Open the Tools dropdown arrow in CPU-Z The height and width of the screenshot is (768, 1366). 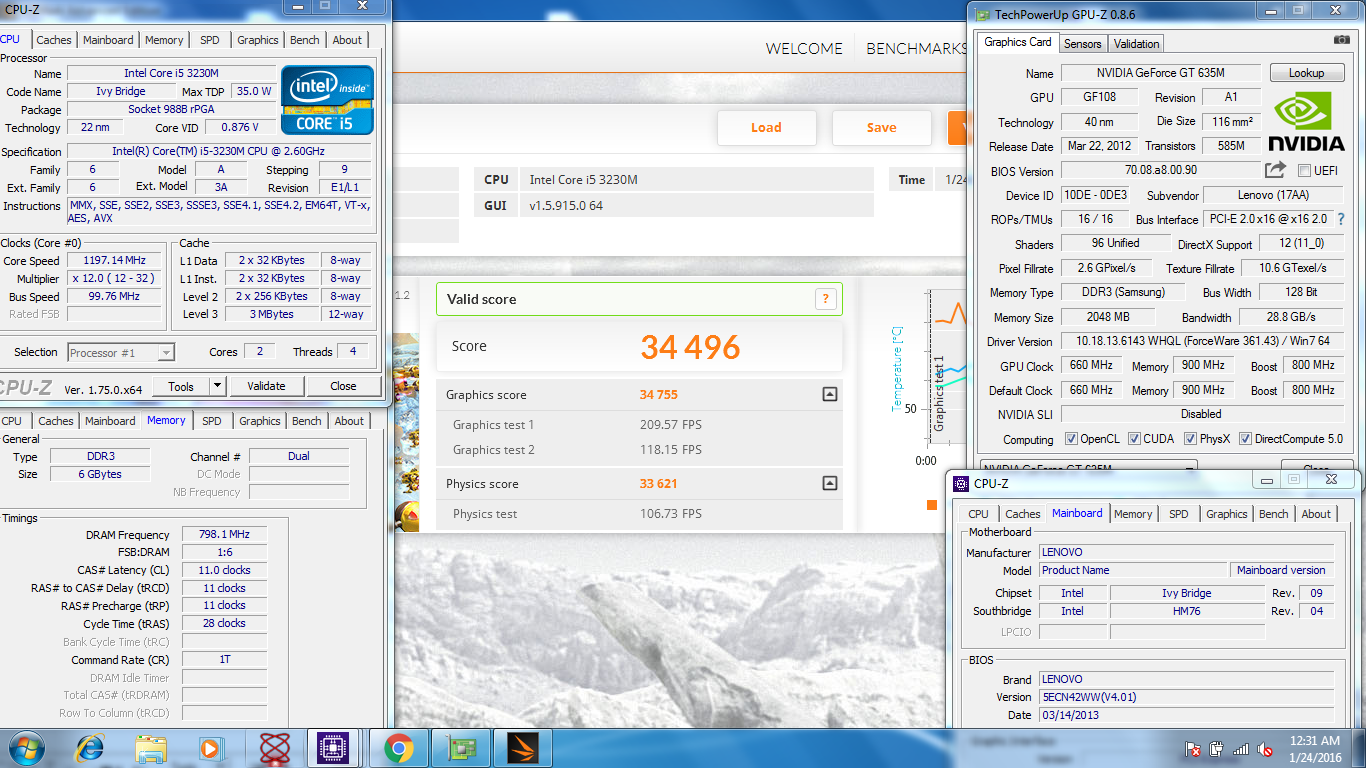click(x=217, y=386)
